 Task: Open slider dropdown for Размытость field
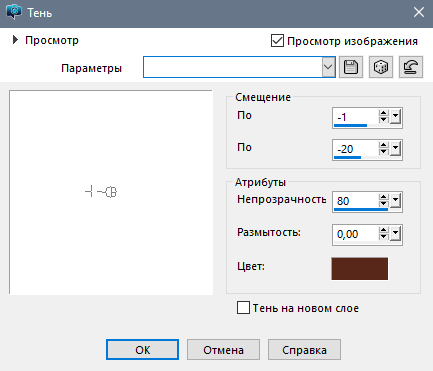(x=395, y=234)
